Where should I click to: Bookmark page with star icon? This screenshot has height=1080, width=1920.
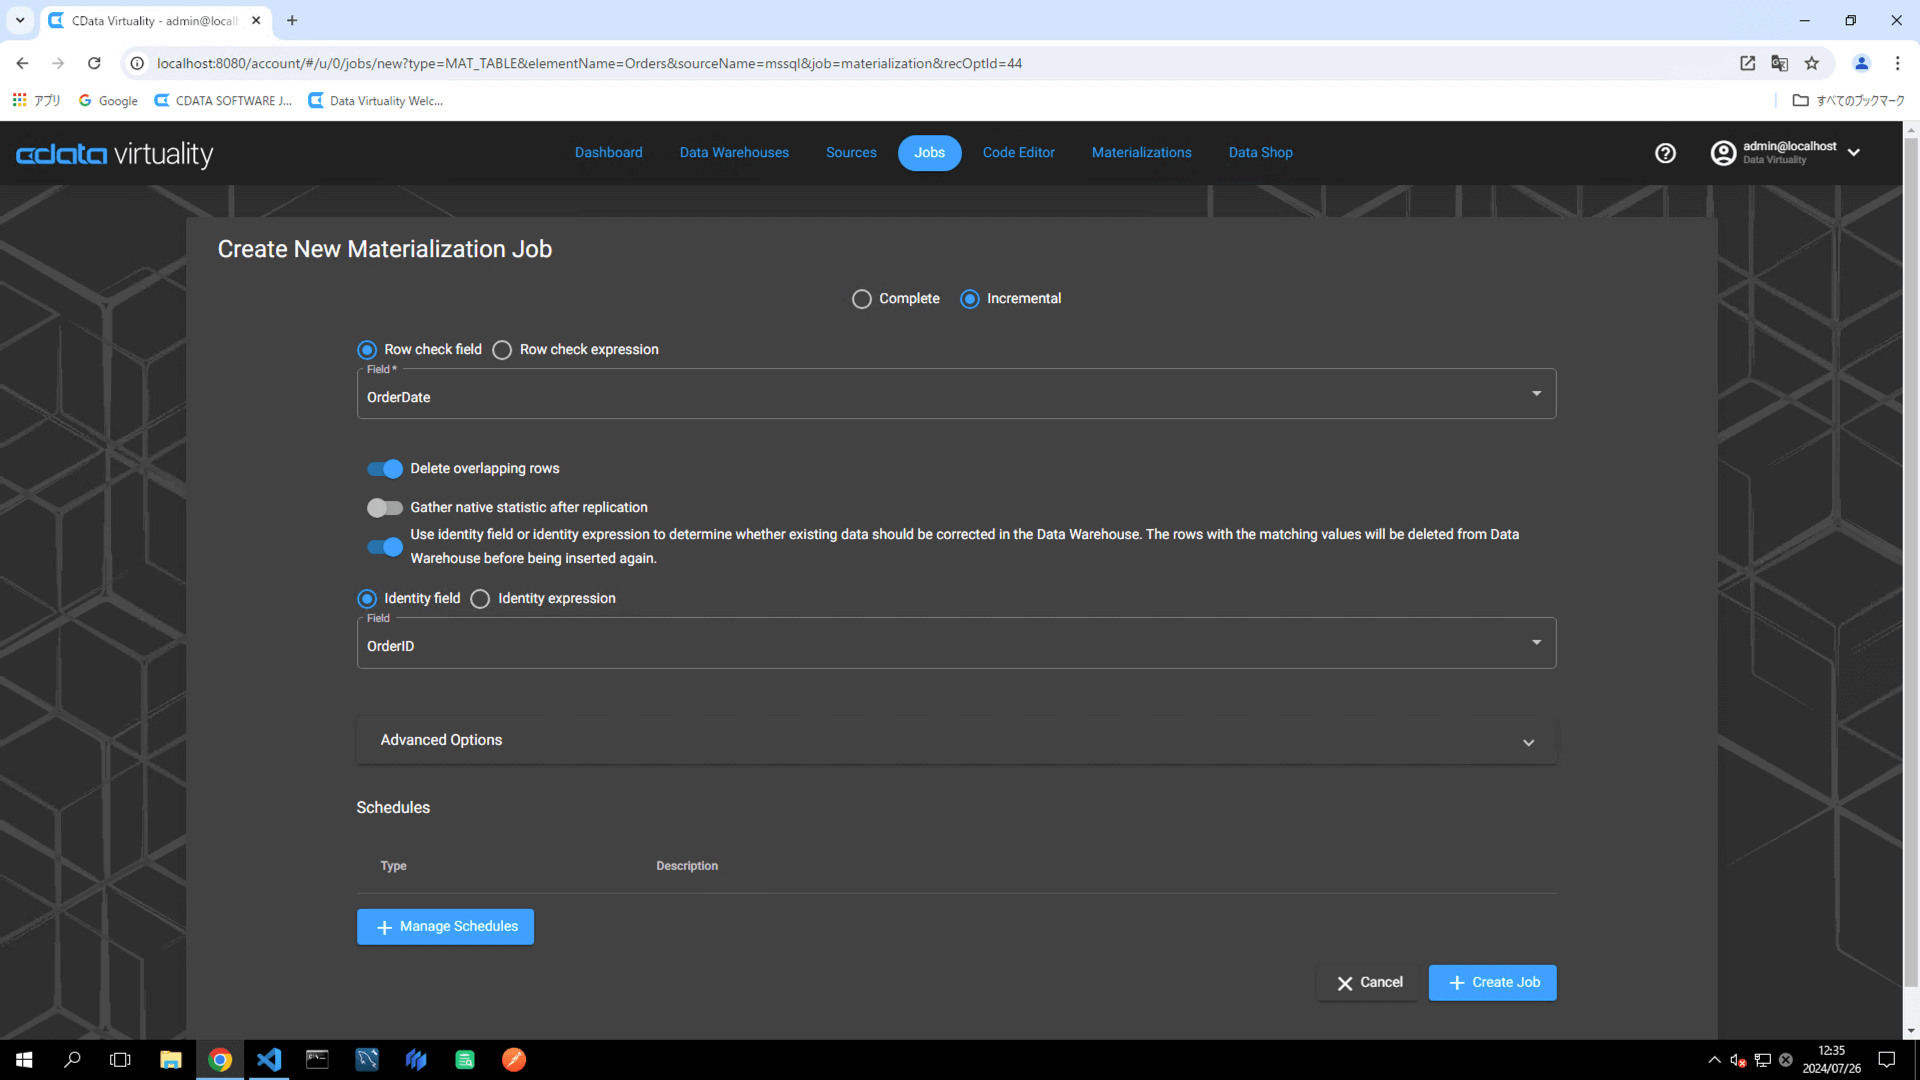click(x=1812, y=63)
